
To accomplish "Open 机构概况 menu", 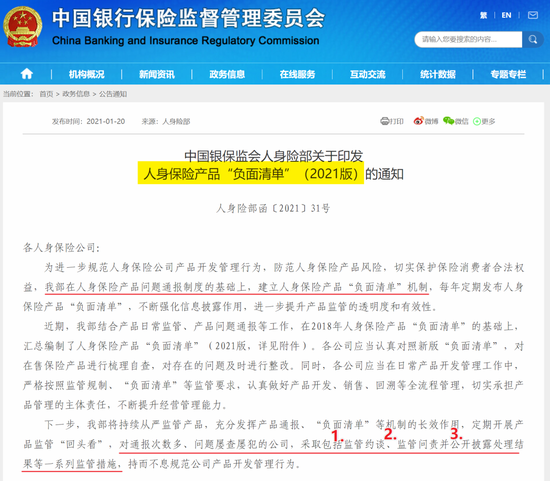I will click(87, 74).
